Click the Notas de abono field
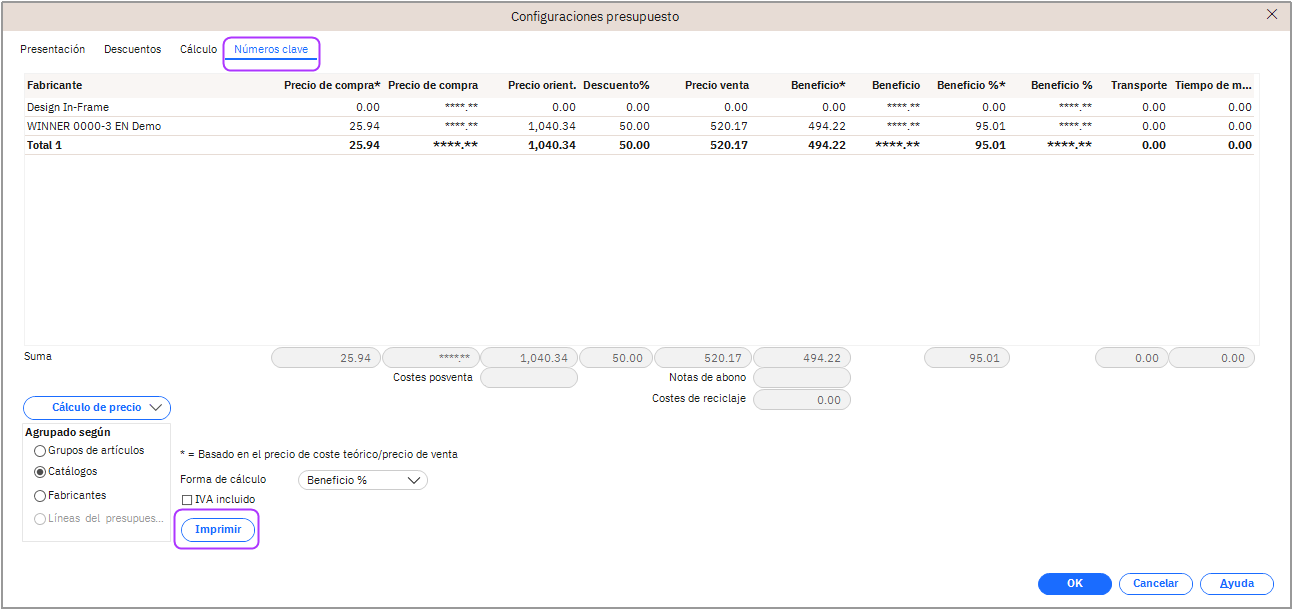The width and height of the screenshot is (1293, 610). 801,378
